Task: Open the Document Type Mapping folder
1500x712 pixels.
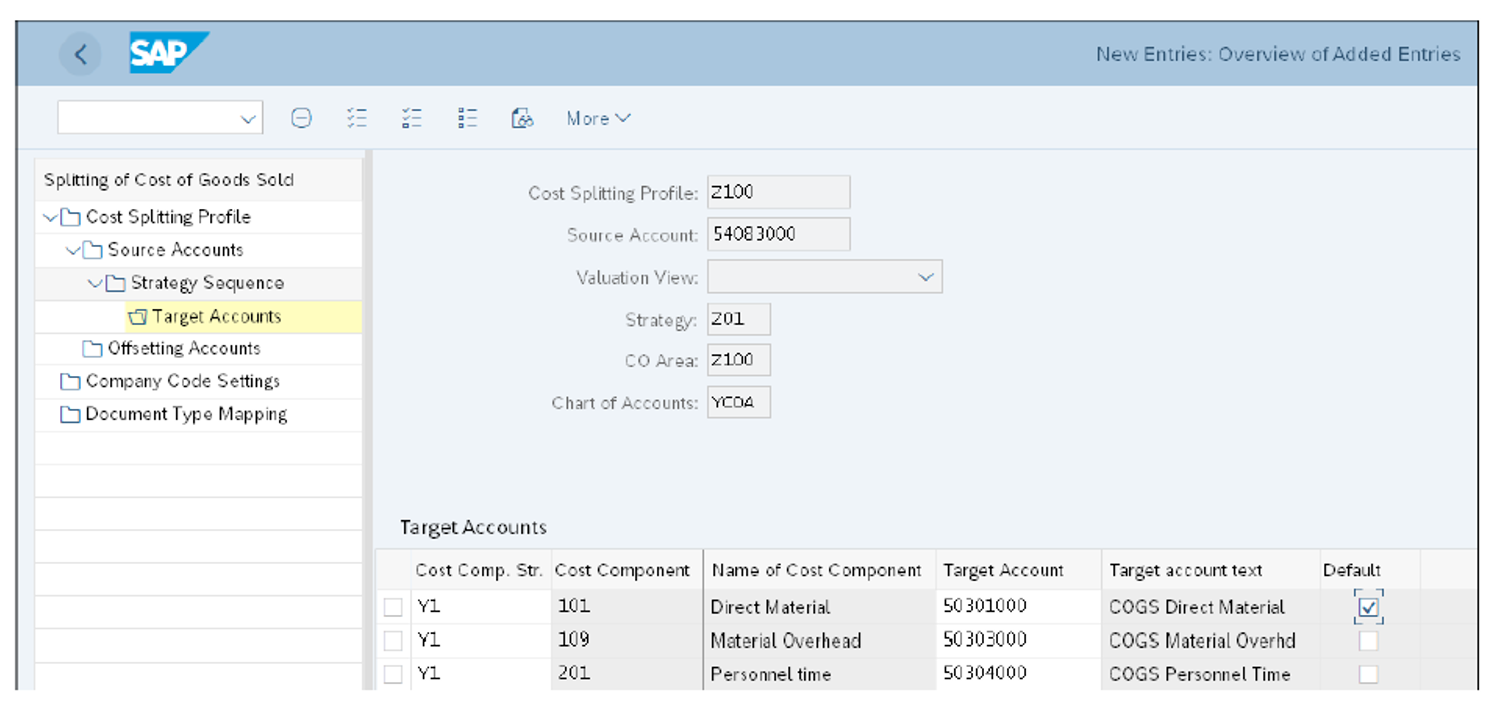Action: click(186, 414)
